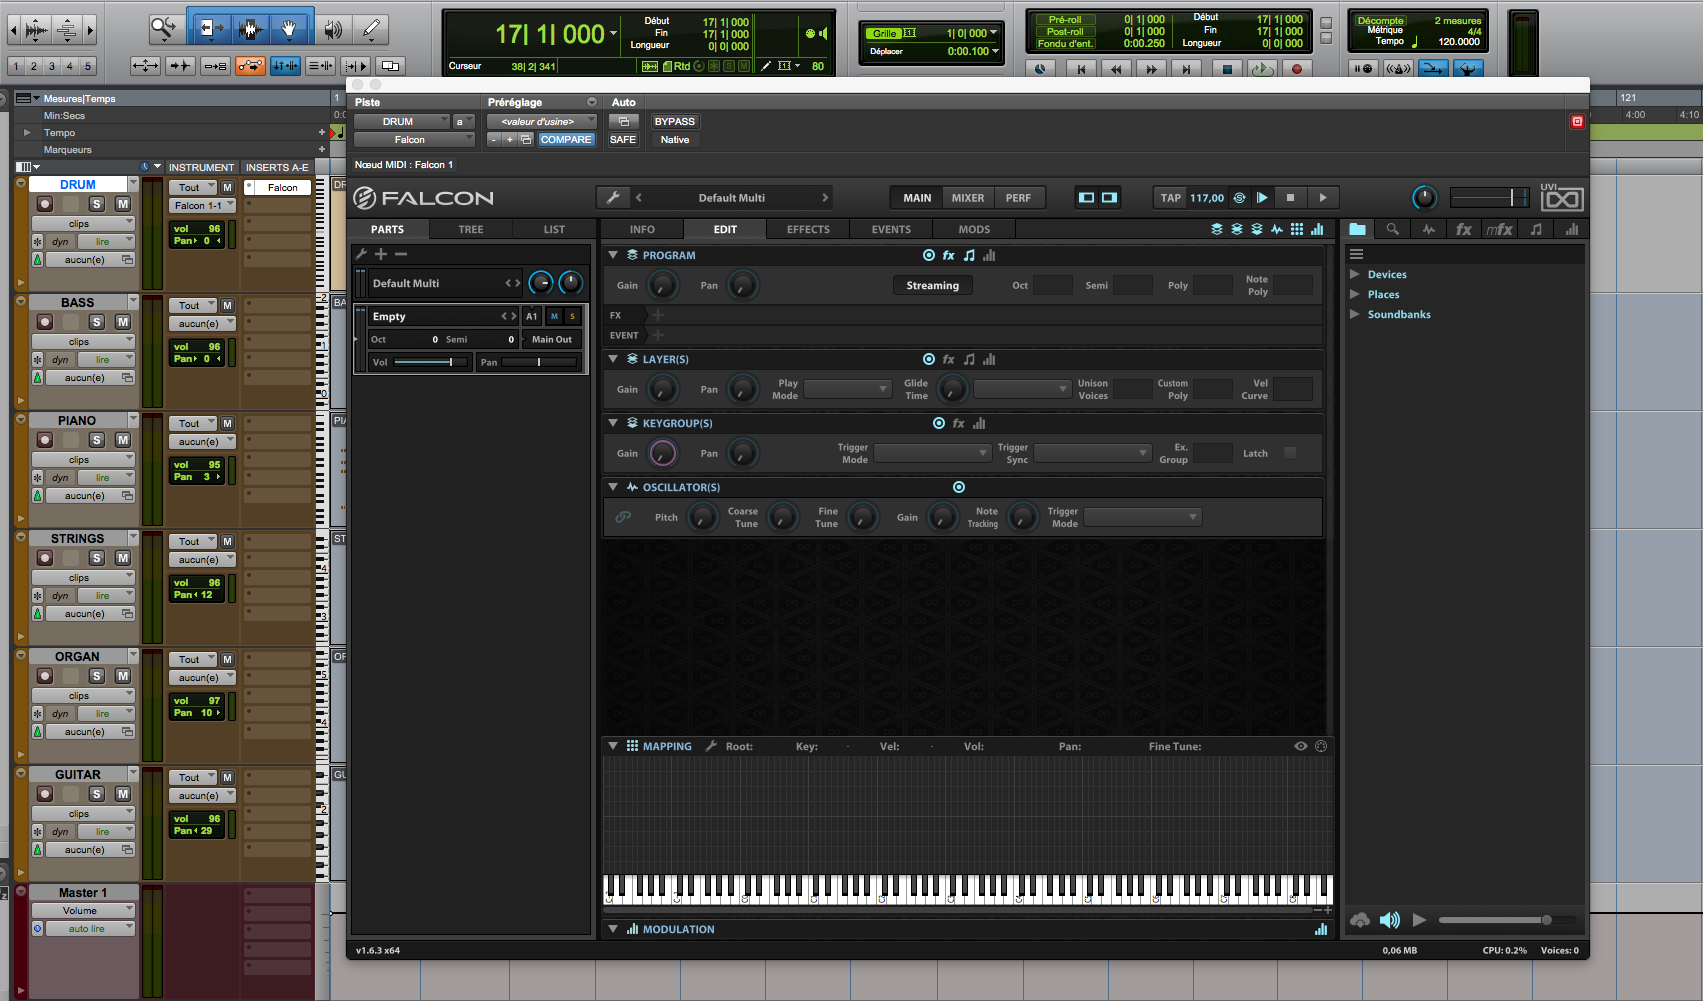Open the fx presets browser tab
Viewport: 1703px width, 1001px height.
tap(1463, 229)
